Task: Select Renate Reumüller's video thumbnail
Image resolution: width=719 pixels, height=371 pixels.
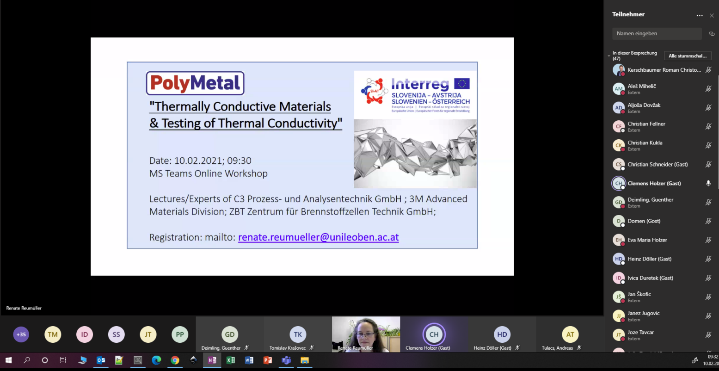Action: tap(365, 334)
